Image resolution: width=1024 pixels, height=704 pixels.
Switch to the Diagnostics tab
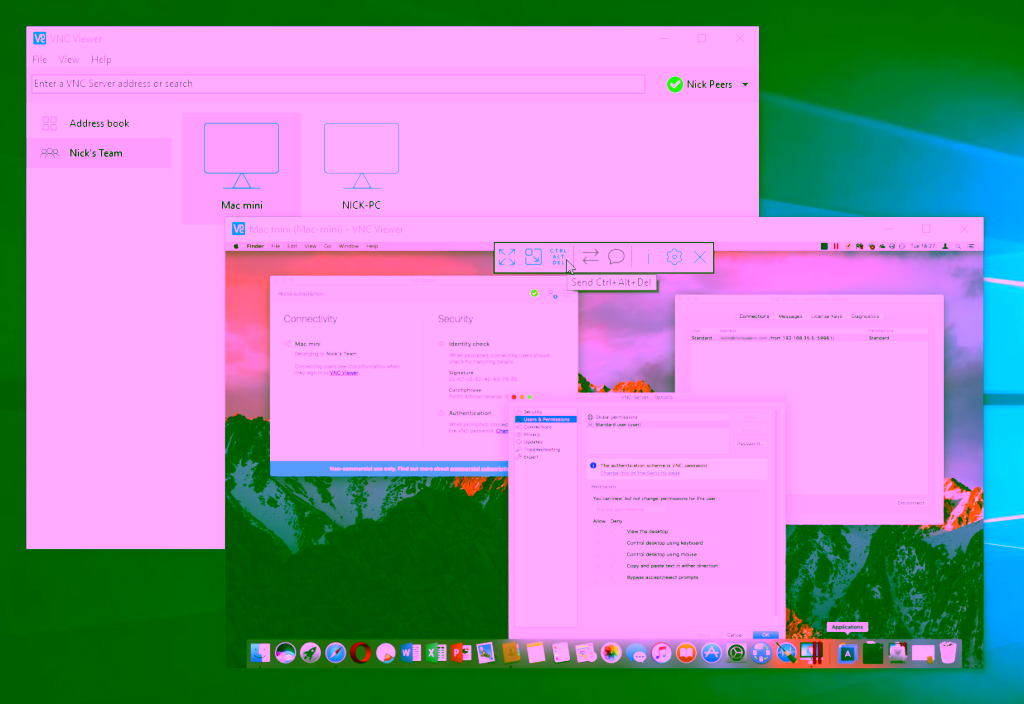pyautogui.click(x=865, y=316)
